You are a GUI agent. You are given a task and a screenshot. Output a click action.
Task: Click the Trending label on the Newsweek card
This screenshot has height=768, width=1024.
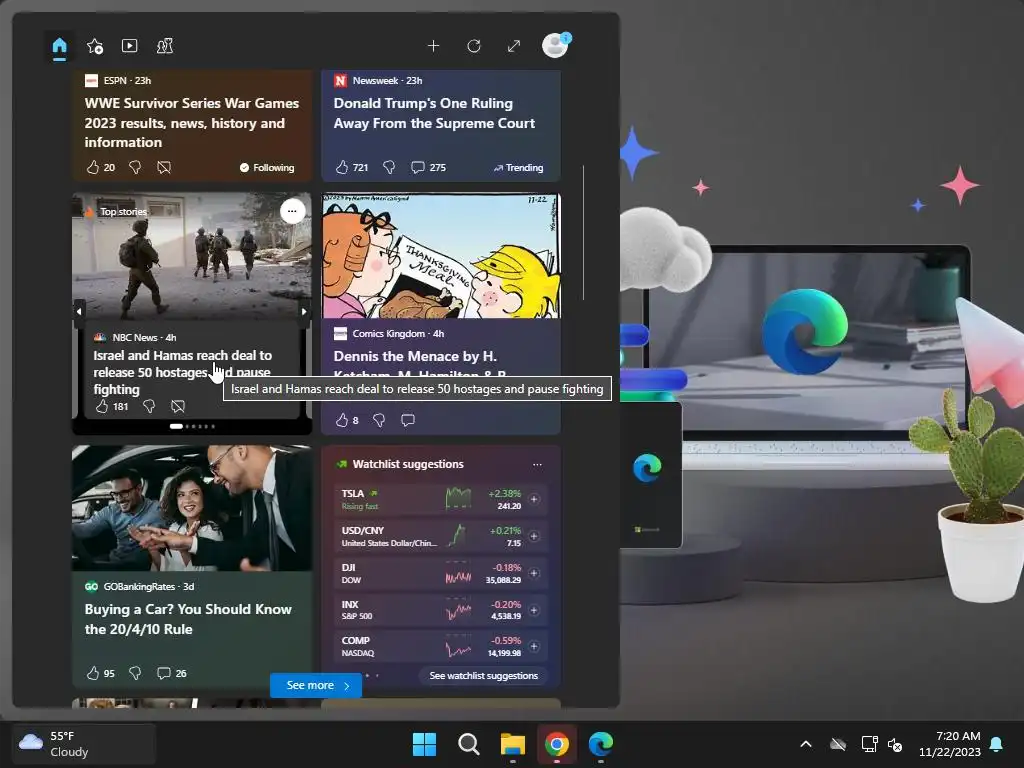pyautogui.click(x=519, y=168)
